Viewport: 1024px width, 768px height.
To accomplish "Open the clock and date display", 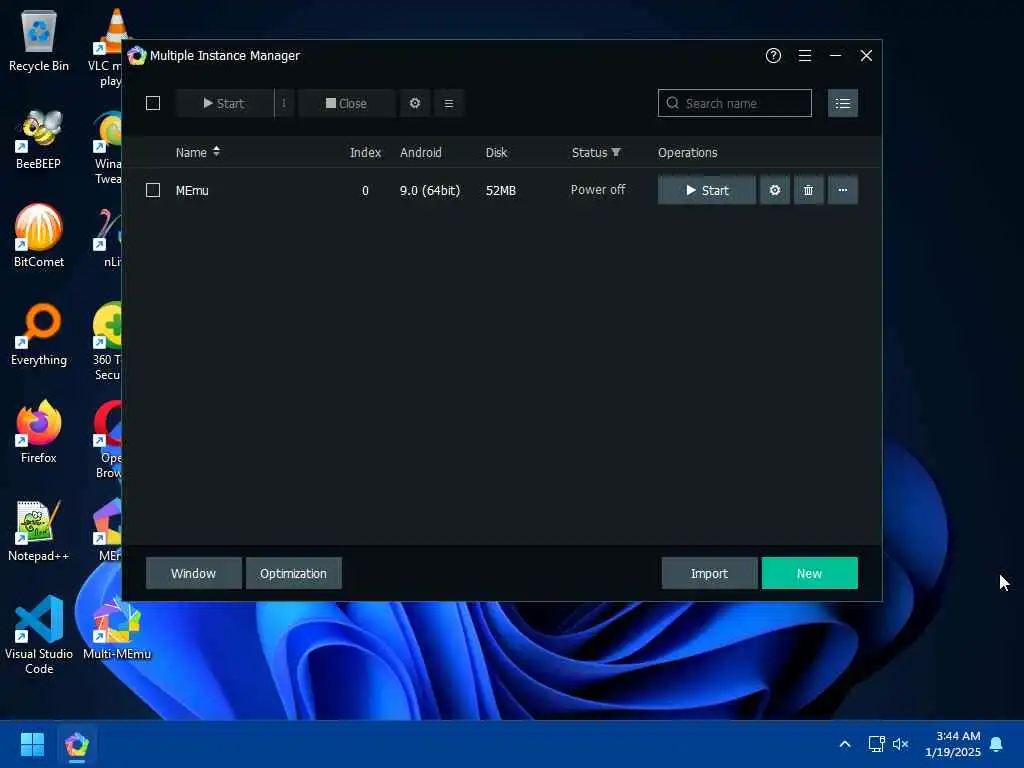I will pos(953,744).
